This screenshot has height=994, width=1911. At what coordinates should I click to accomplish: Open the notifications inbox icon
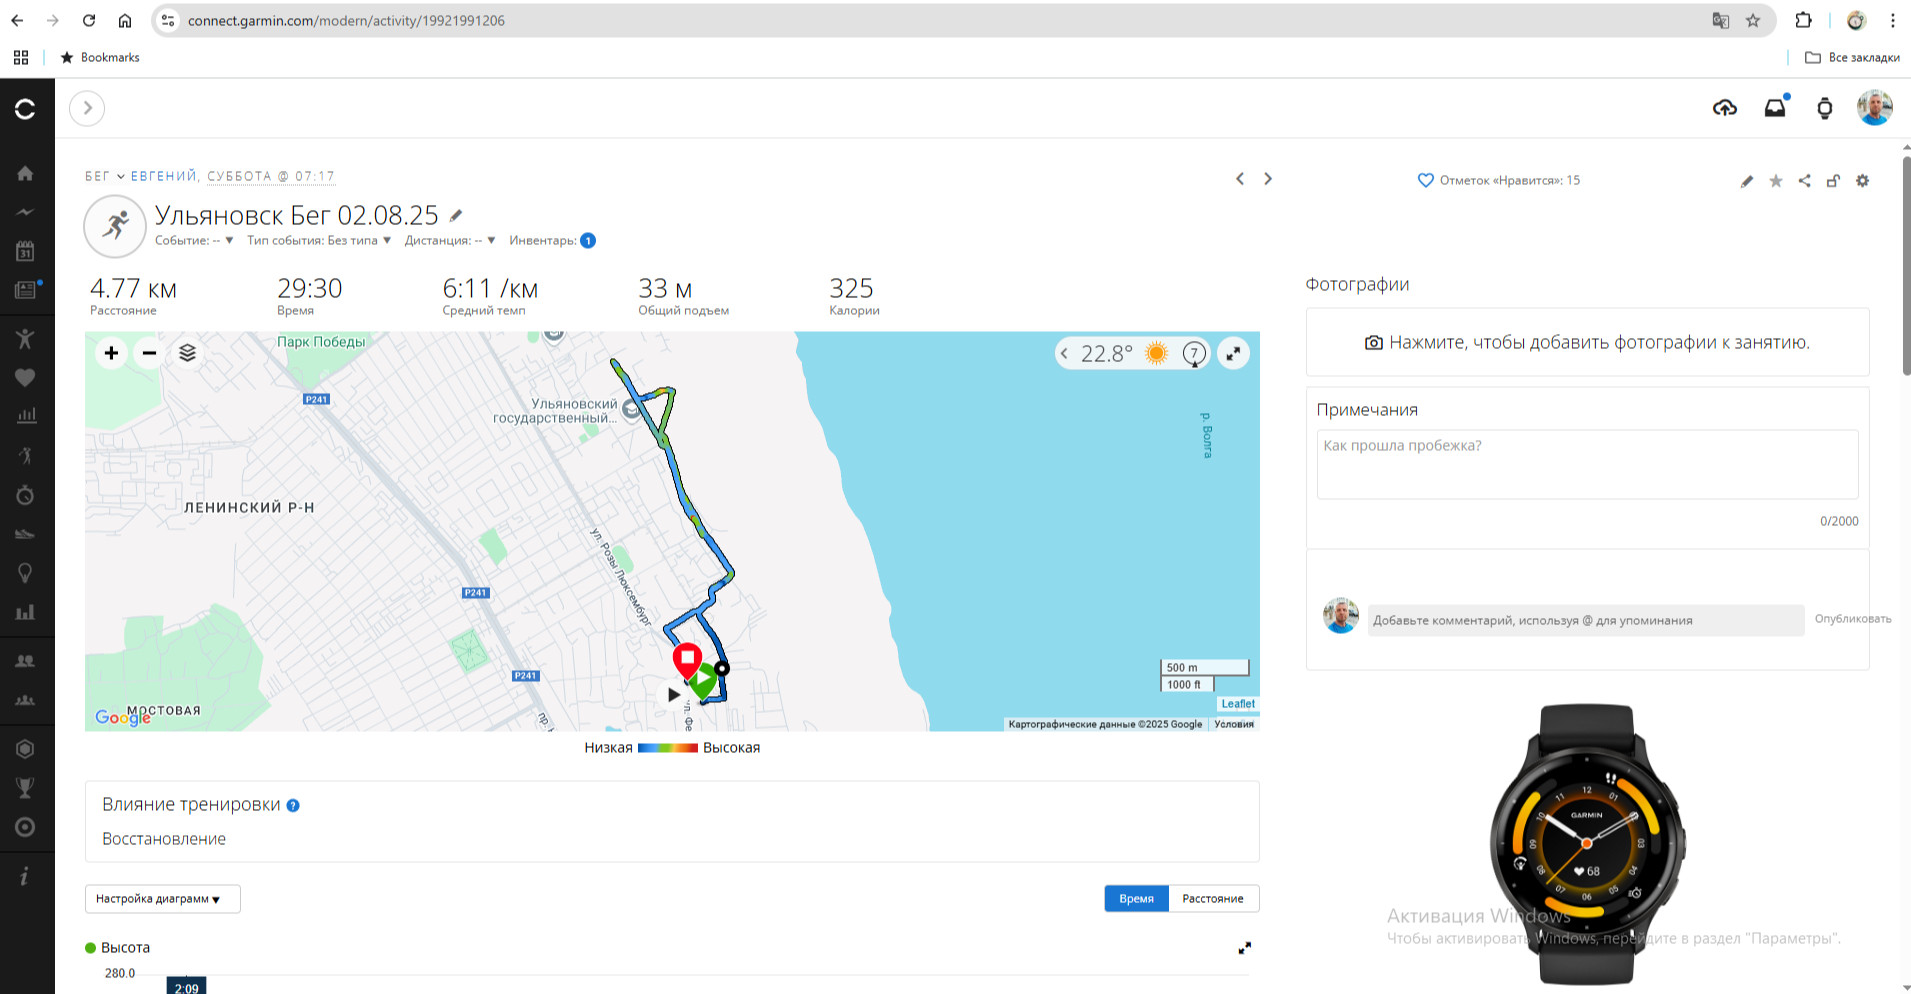coord(1775,108)
